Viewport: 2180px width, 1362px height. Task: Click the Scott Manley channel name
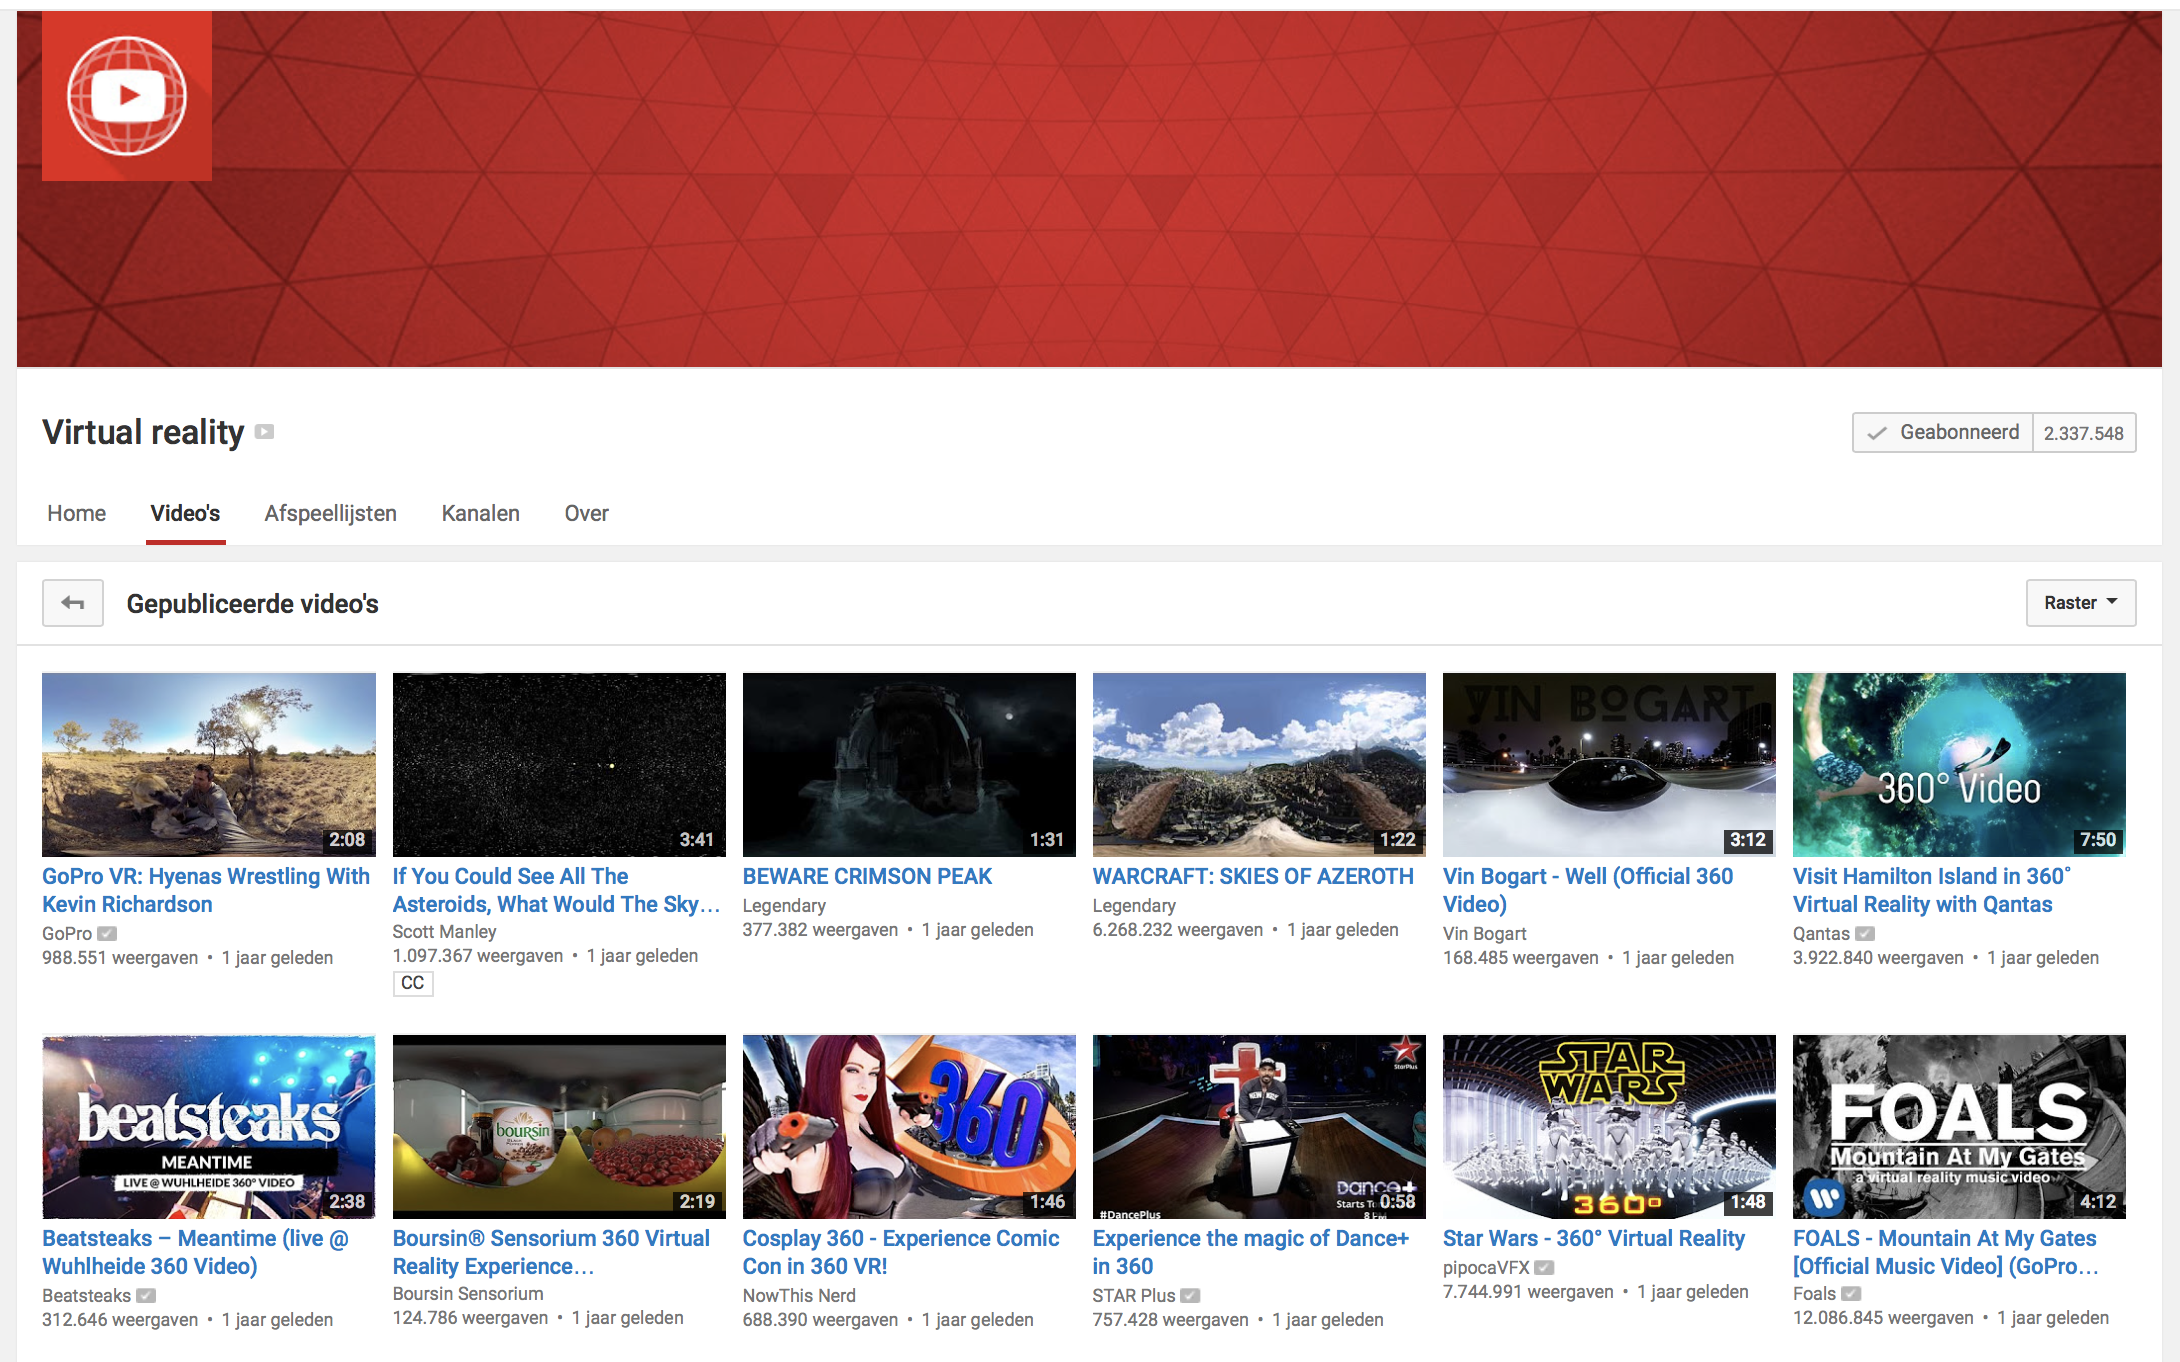[444, 931]
